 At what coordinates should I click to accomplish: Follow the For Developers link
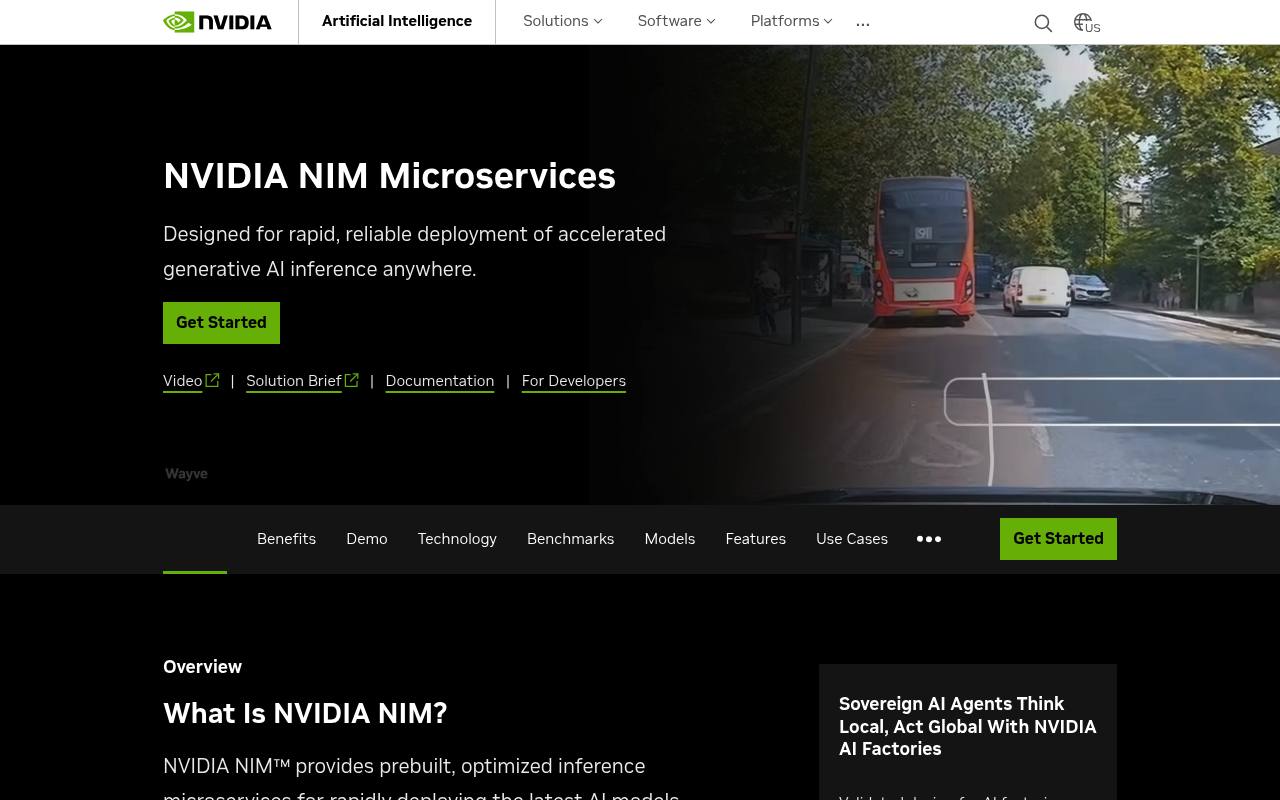point(574,381)
